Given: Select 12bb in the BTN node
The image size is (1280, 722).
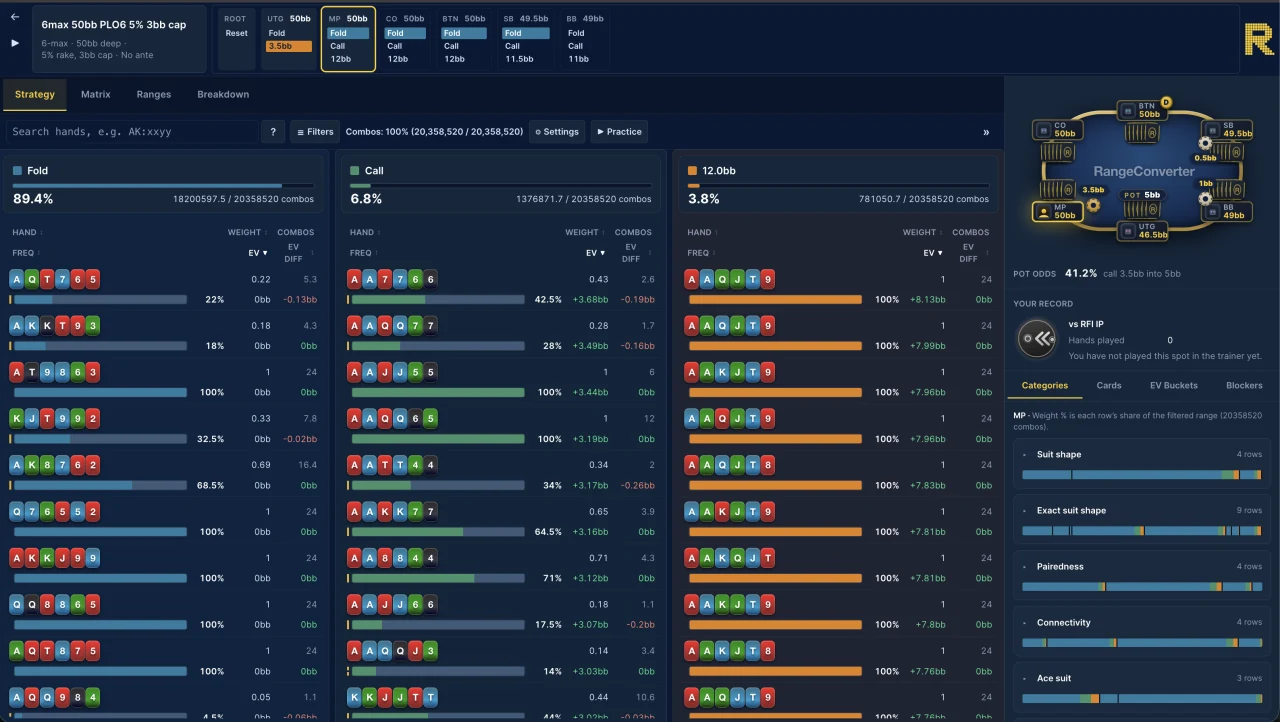Looking at the screenshot, I should (x=462, y=59).
